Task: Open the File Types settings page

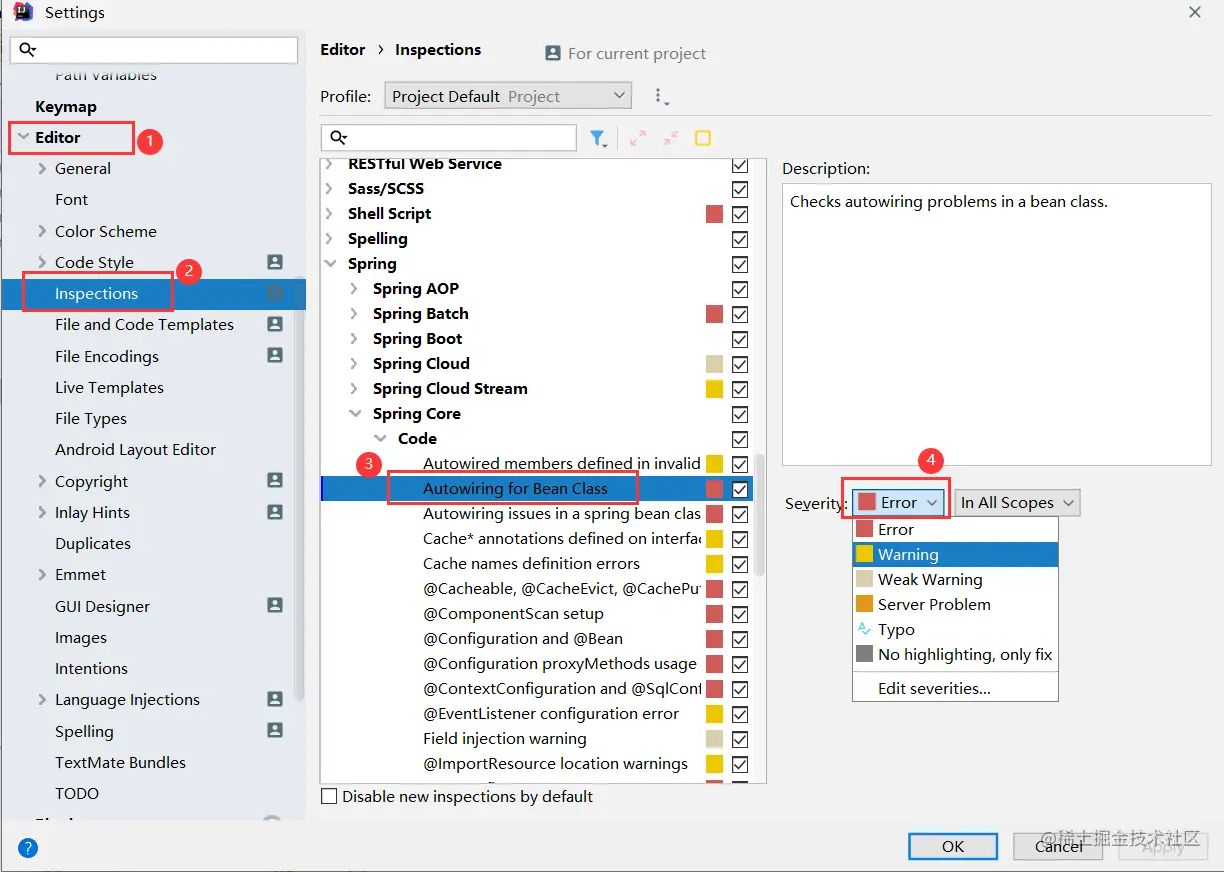Action: (91, 419)
